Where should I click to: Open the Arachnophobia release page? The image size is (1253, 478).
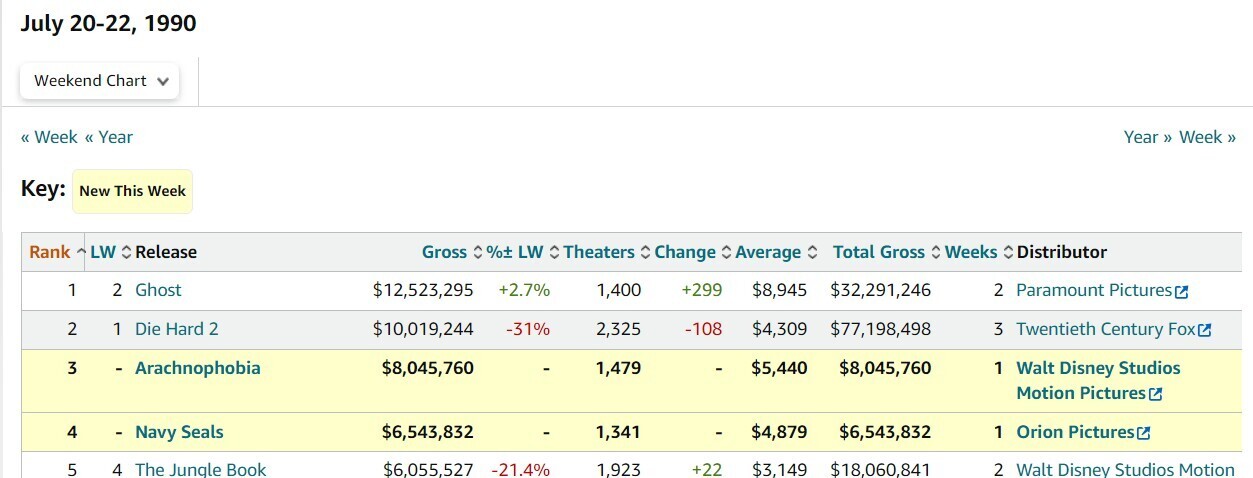point(198,368)
